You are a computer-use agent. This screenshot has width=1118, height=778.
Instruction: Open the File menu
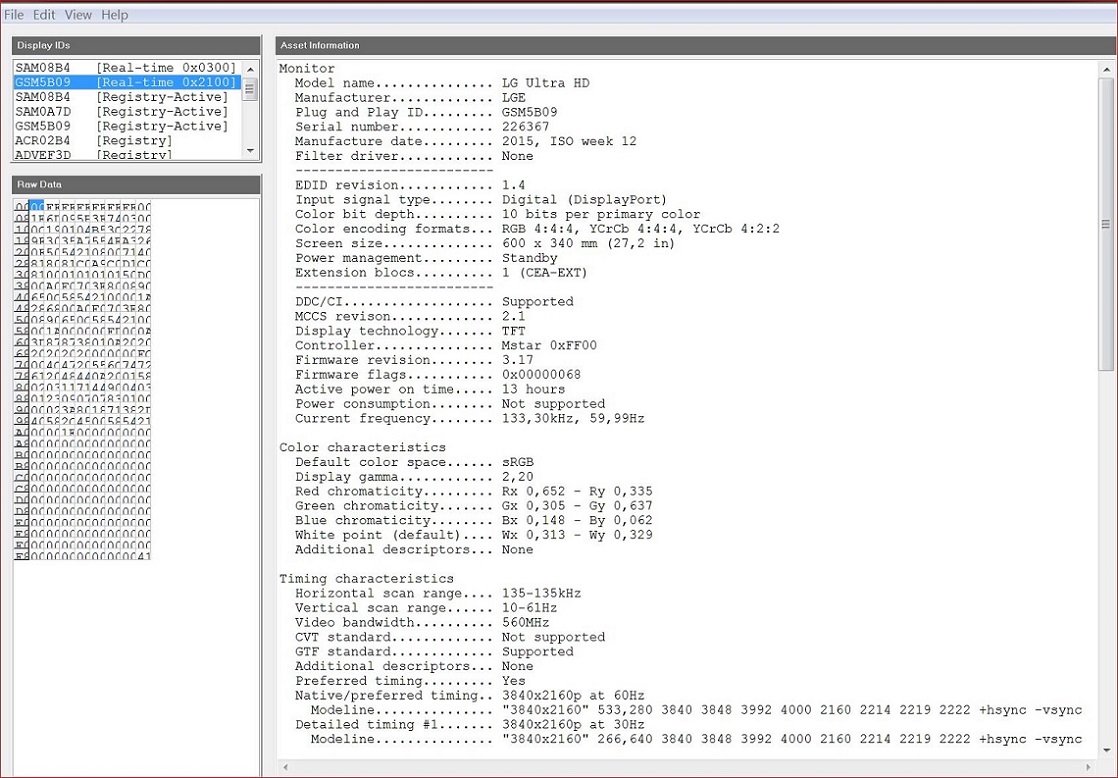[14, 14]
